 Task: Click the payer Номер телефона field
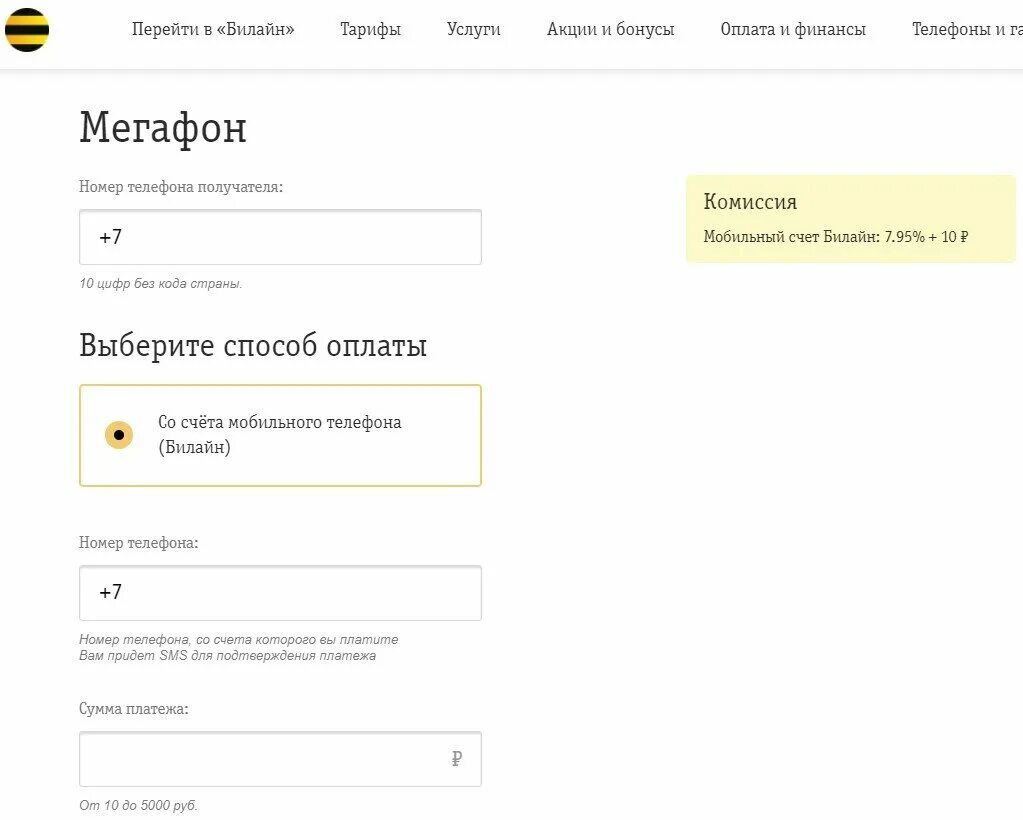[280, 592]
